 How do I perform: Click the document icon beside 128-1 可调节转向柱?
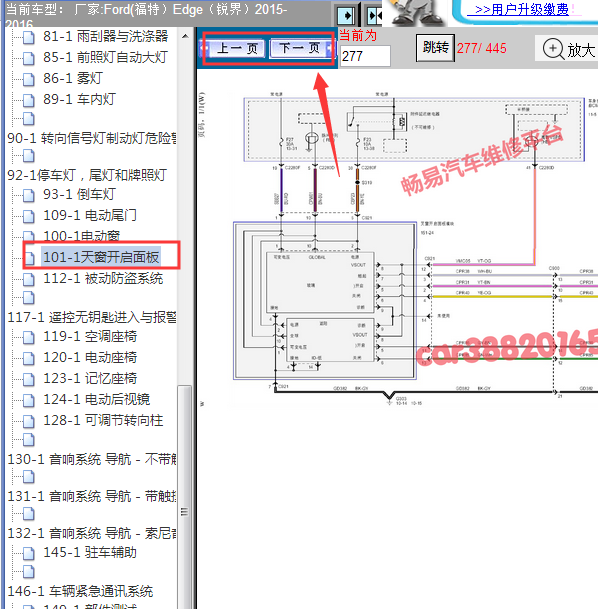[28, 421]
